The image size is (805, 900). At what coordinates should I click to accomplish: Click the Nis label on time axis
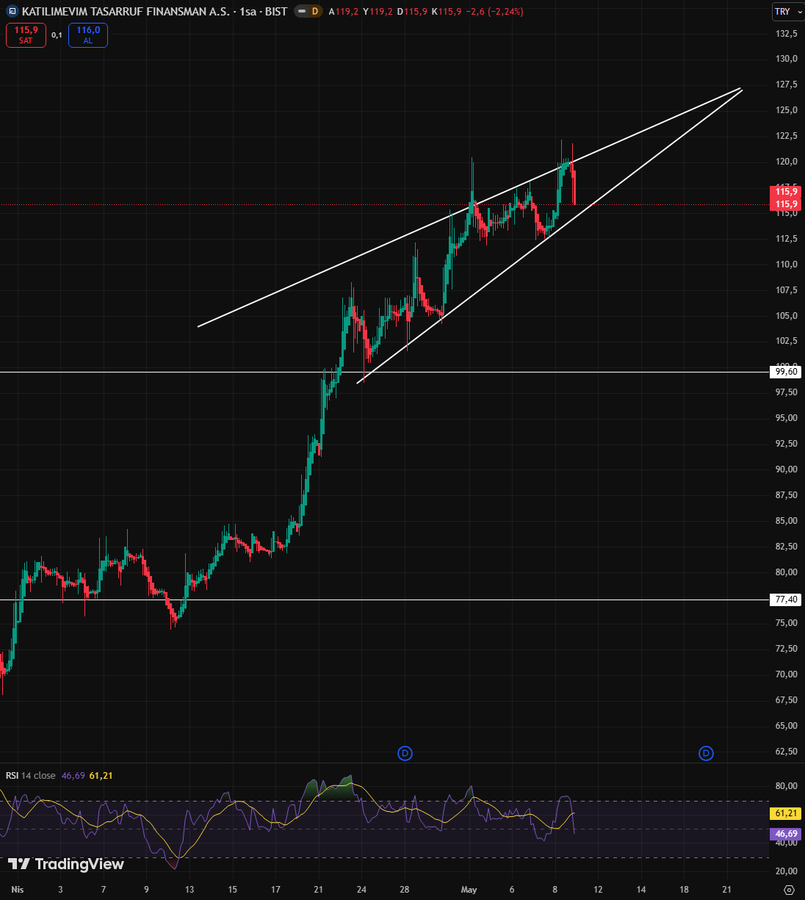click(x=18, y=890)
